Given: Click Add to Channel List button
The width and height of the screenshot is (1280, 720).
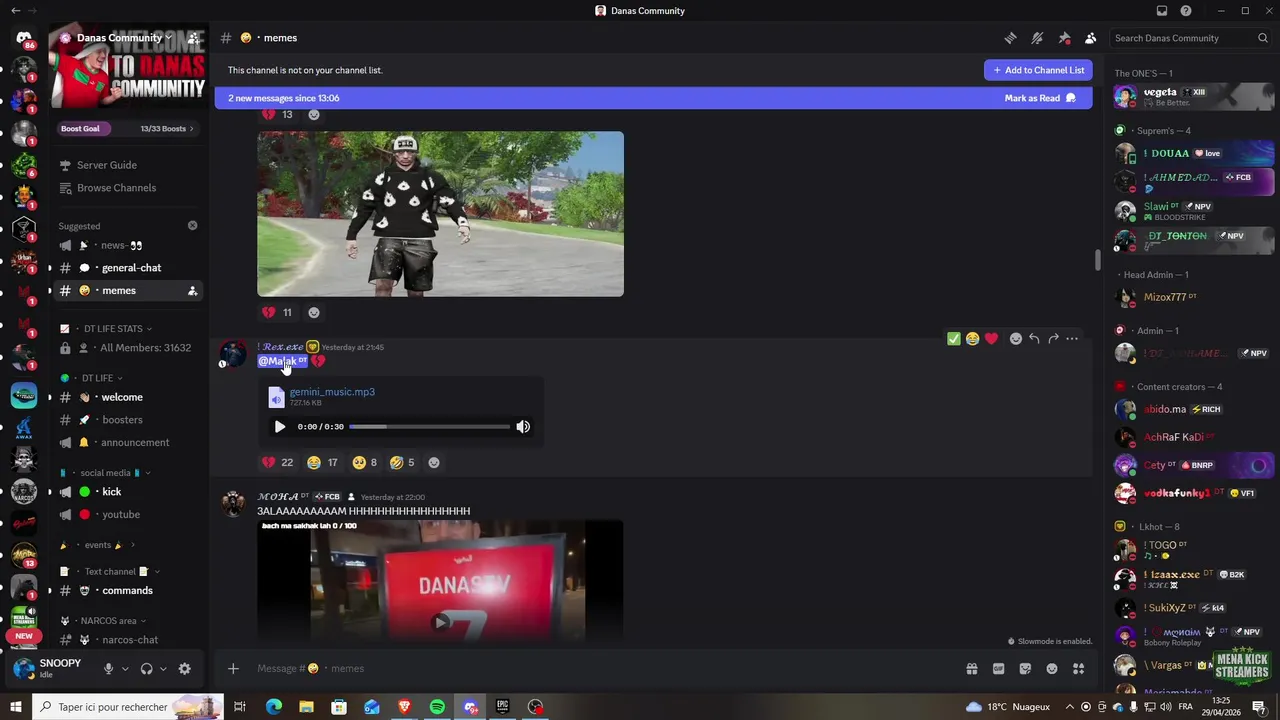Looking at the screenshot, I should 1038,70.
